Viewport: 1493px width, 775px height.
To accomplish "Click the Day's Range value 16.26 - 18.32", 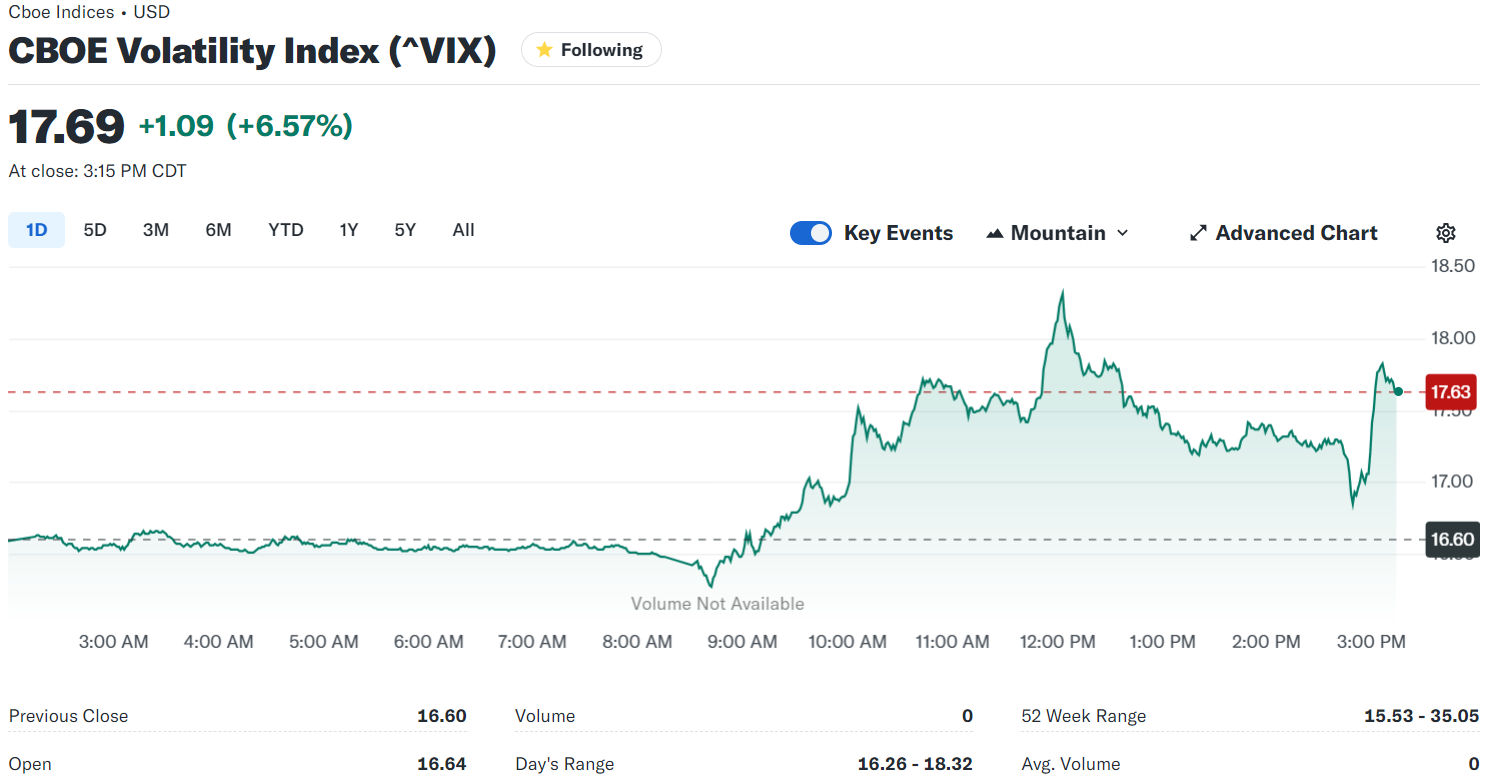I will point(915,764).
